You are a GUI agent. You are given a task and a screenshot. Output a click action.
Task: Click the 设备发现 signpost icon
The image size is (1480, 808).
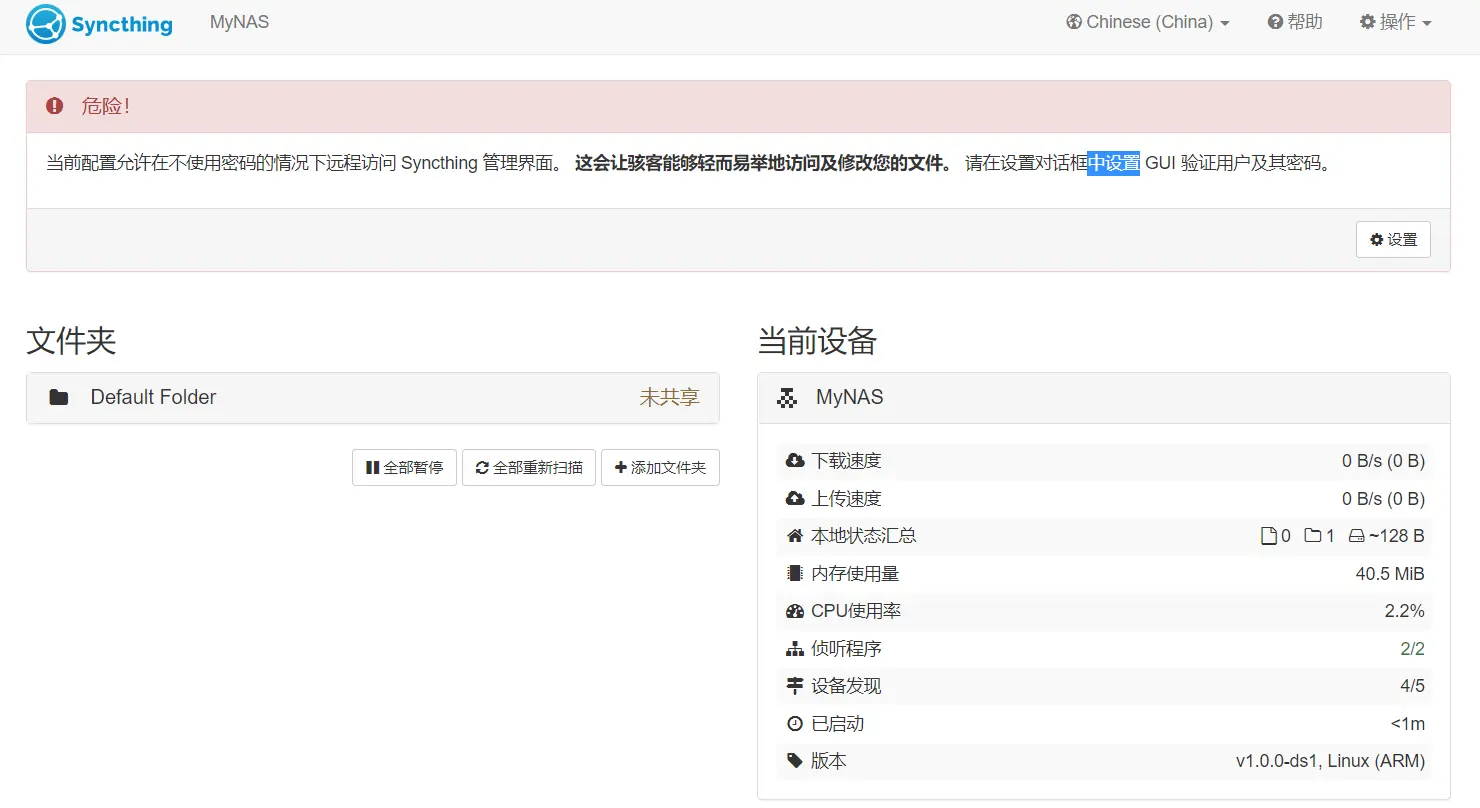[x=795, y=686]
